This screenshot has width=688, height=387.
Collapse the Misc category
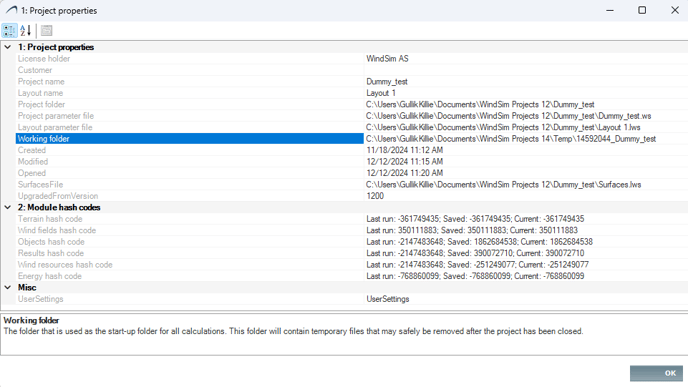(x=8, y=287)
